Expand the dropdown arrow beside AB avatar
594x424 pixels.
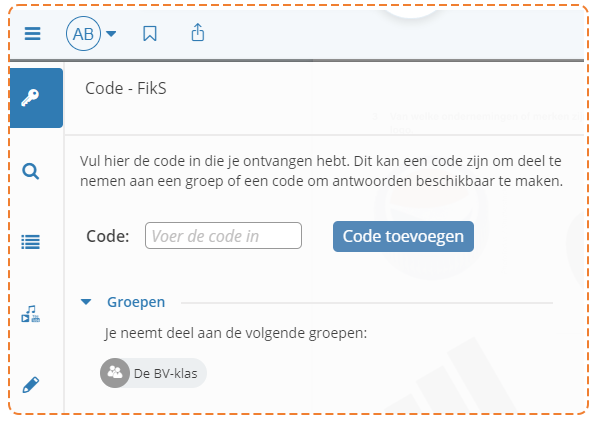[x=111, y=34]
